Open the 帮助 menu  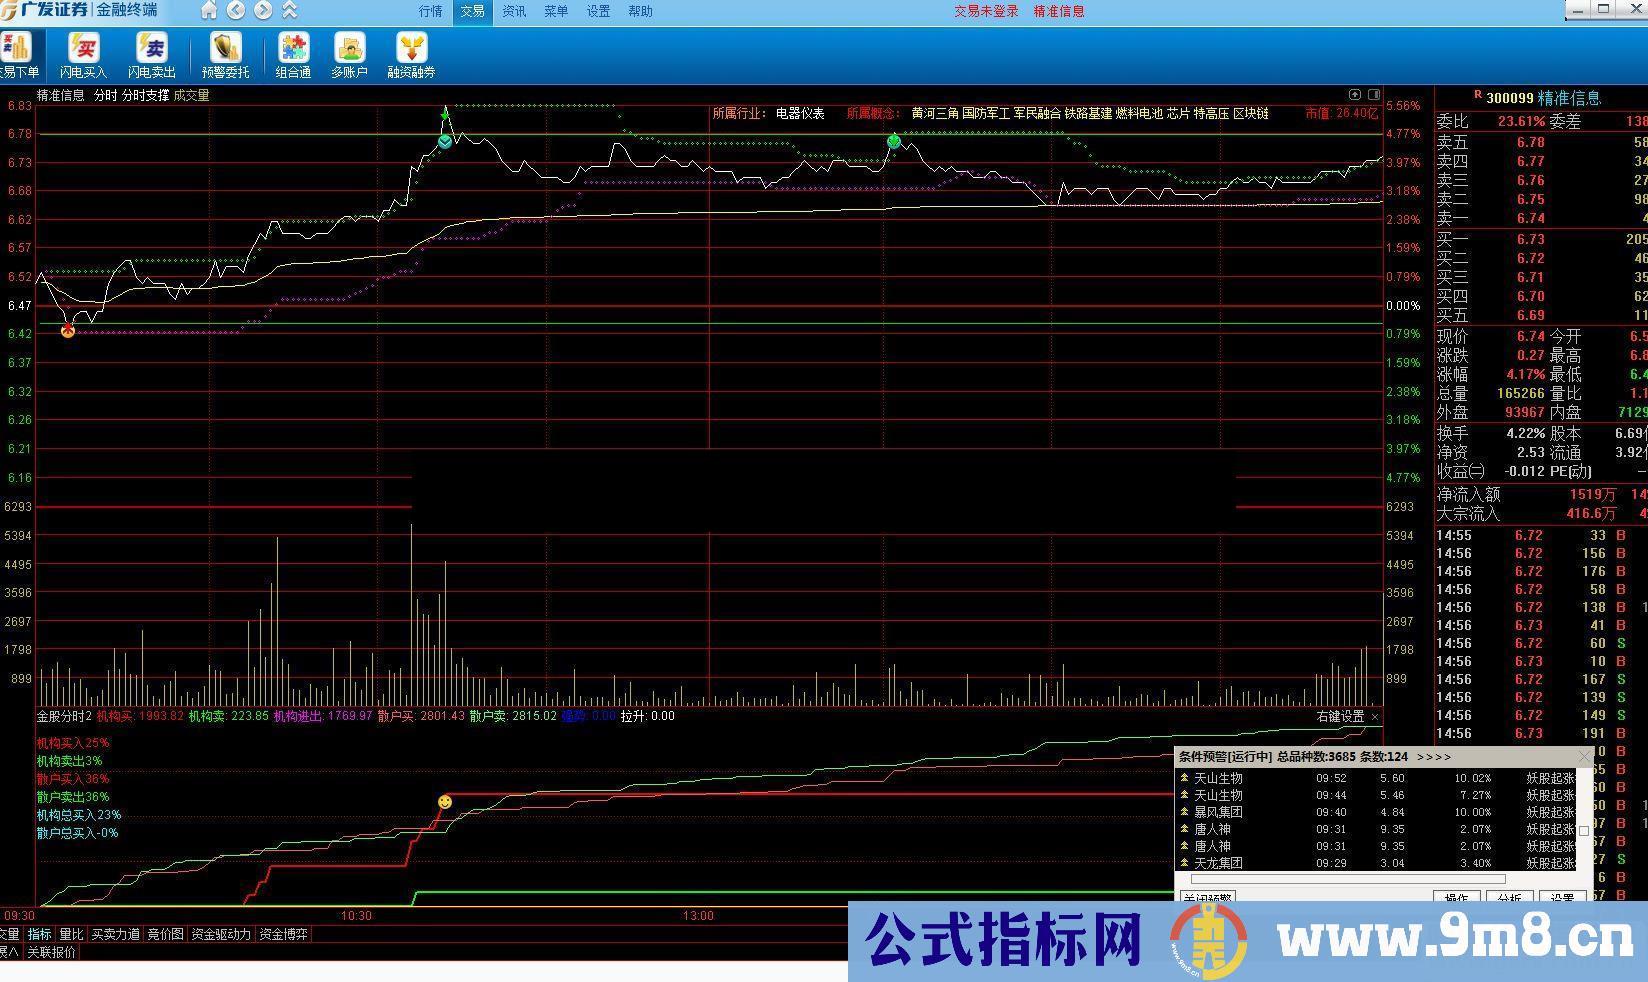click(x=640, y=12)
